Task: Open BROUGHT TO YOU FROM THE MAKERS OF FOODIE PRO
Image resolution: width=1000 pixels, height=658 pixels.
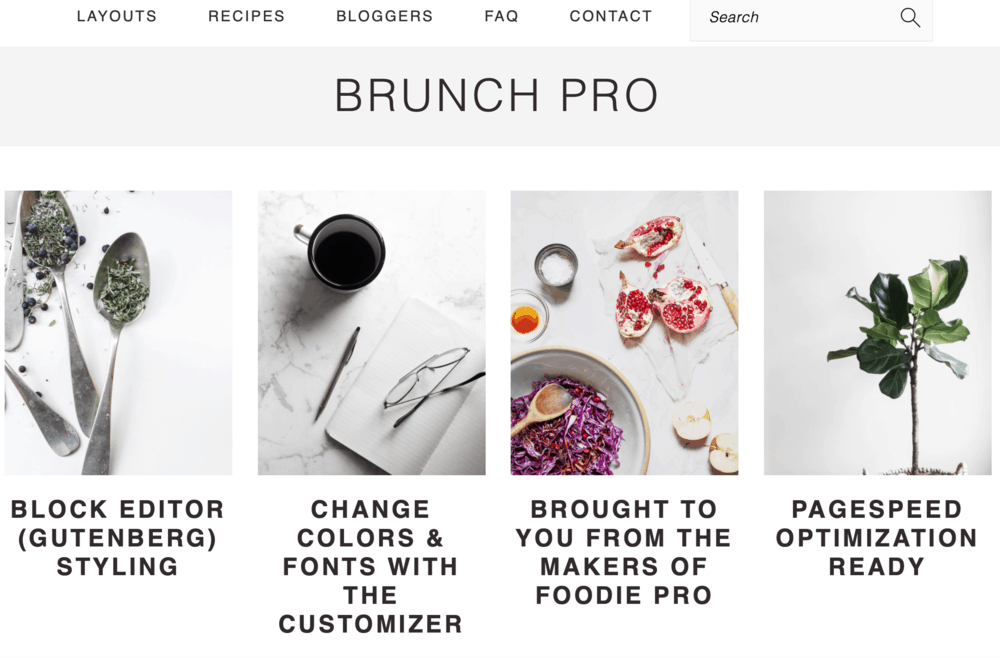Action: pyautogui.click(x=623, y=550)
